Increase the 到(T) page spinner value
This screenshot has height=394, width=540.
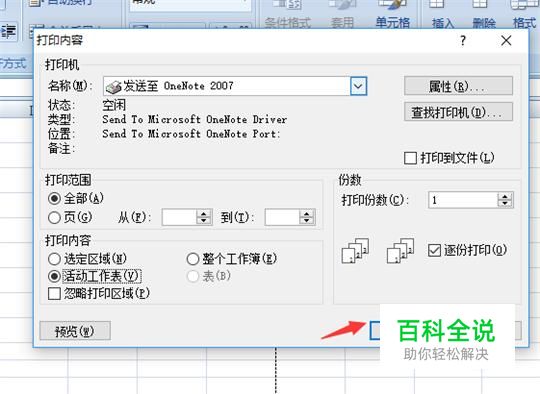pyautogui.click(x=307, y=214)
